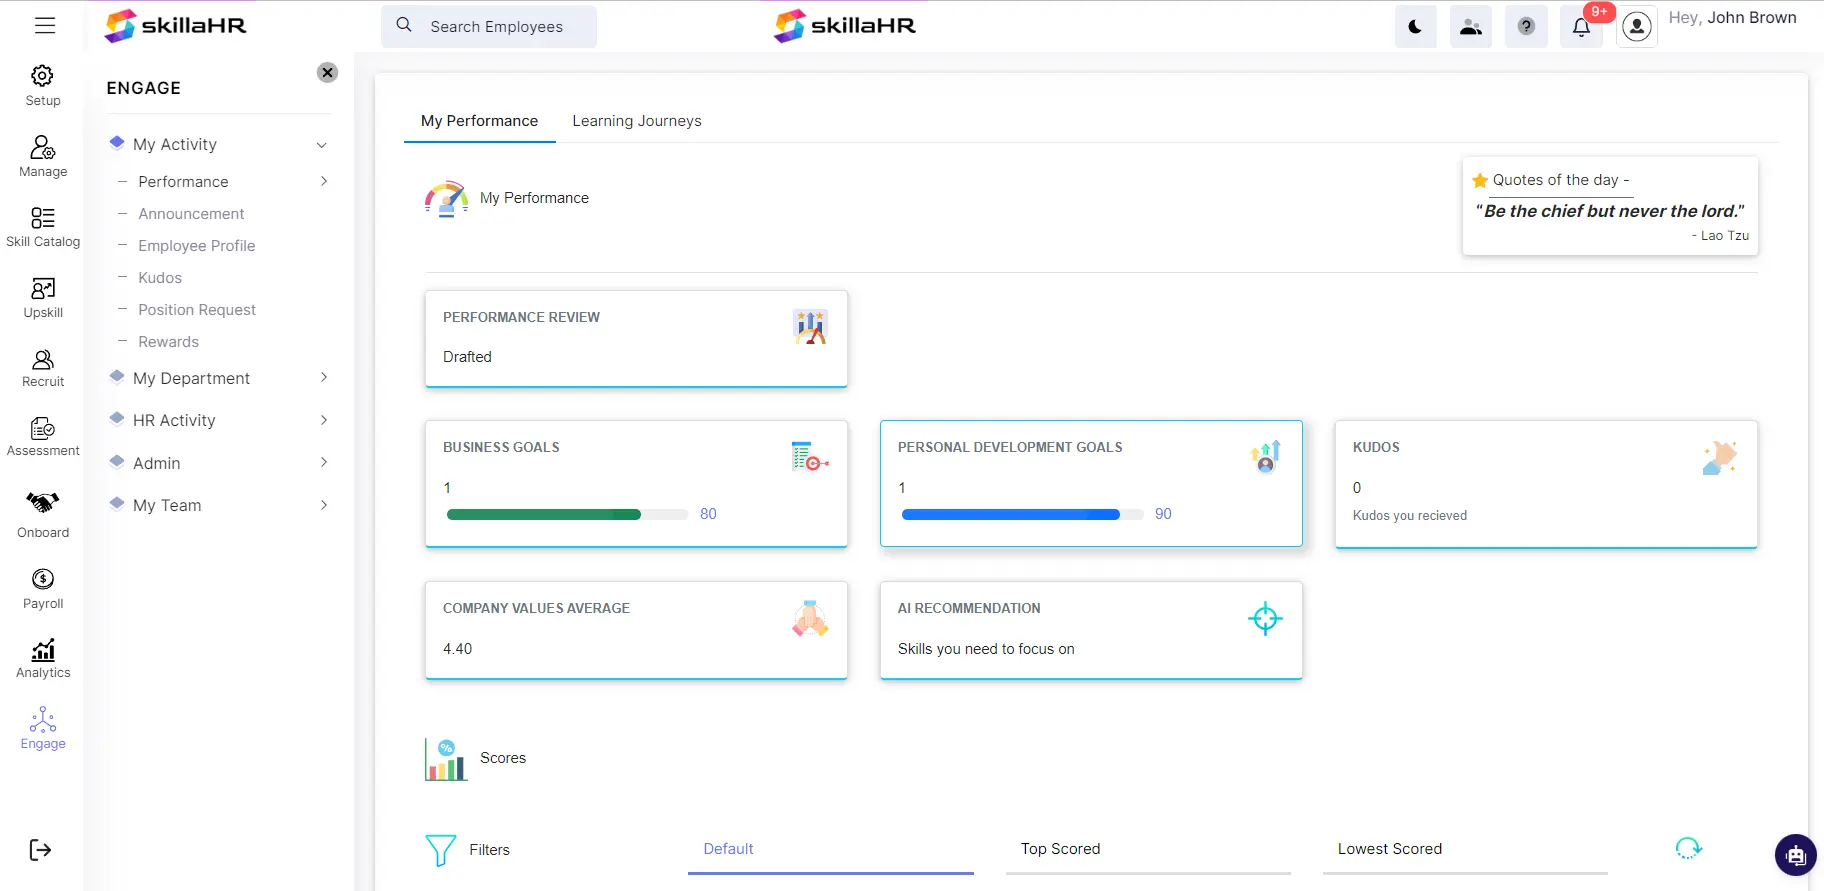
Task: Click Personal Development Goals progress bar
Action: click(1022, 514)
